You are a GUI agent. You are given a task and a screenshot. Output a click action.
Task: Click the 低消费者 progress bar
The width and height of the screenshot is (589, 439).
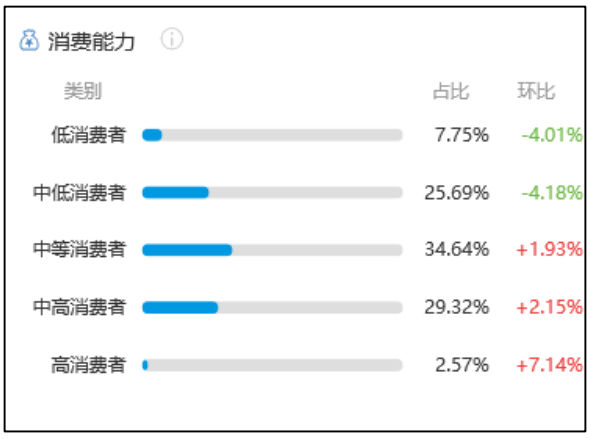[x=272, y=135]
